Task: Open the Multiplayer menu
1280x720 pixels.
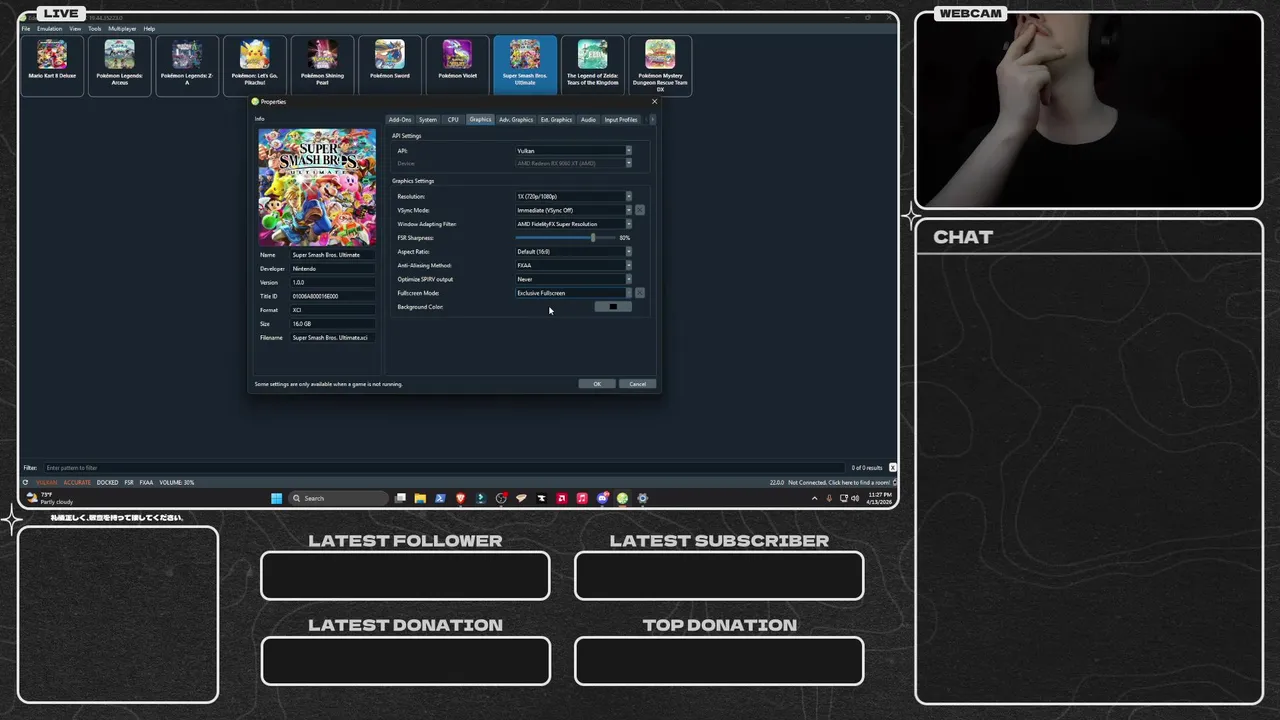Action: [x=122, y=29]
